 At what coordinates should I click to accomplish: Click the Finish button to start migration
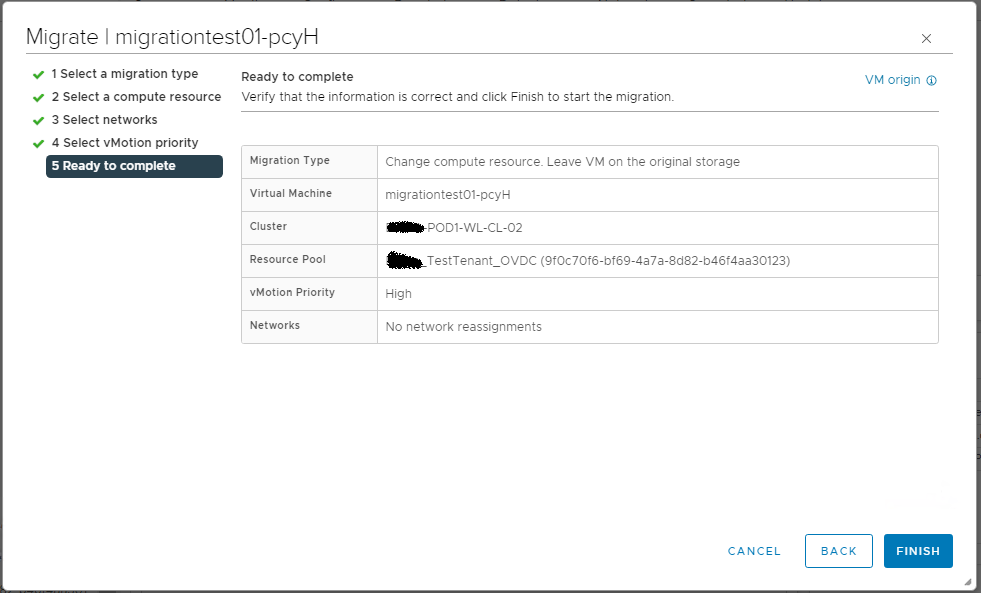click(x=918, y=551)
